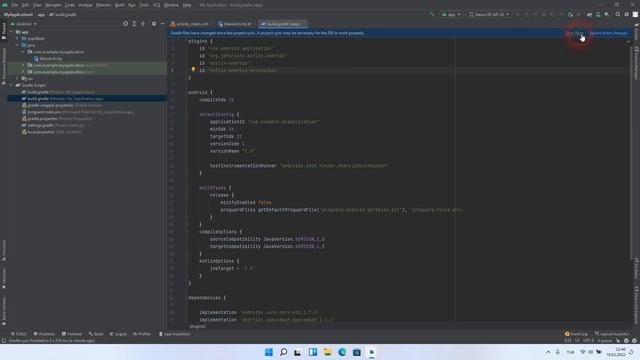This screenshot has height=360, width=640.
Task: Open the Code menu
Action: [70, 5]
